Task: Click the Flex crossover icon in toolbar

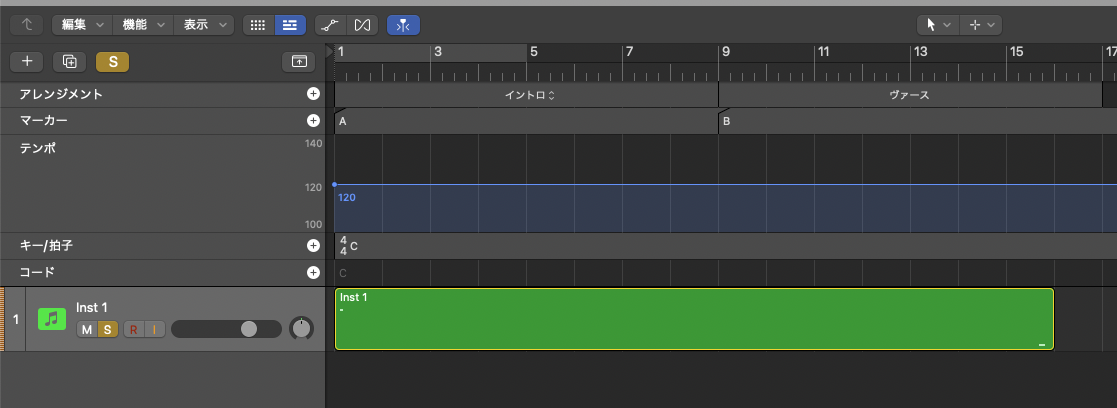Action: 363,24
